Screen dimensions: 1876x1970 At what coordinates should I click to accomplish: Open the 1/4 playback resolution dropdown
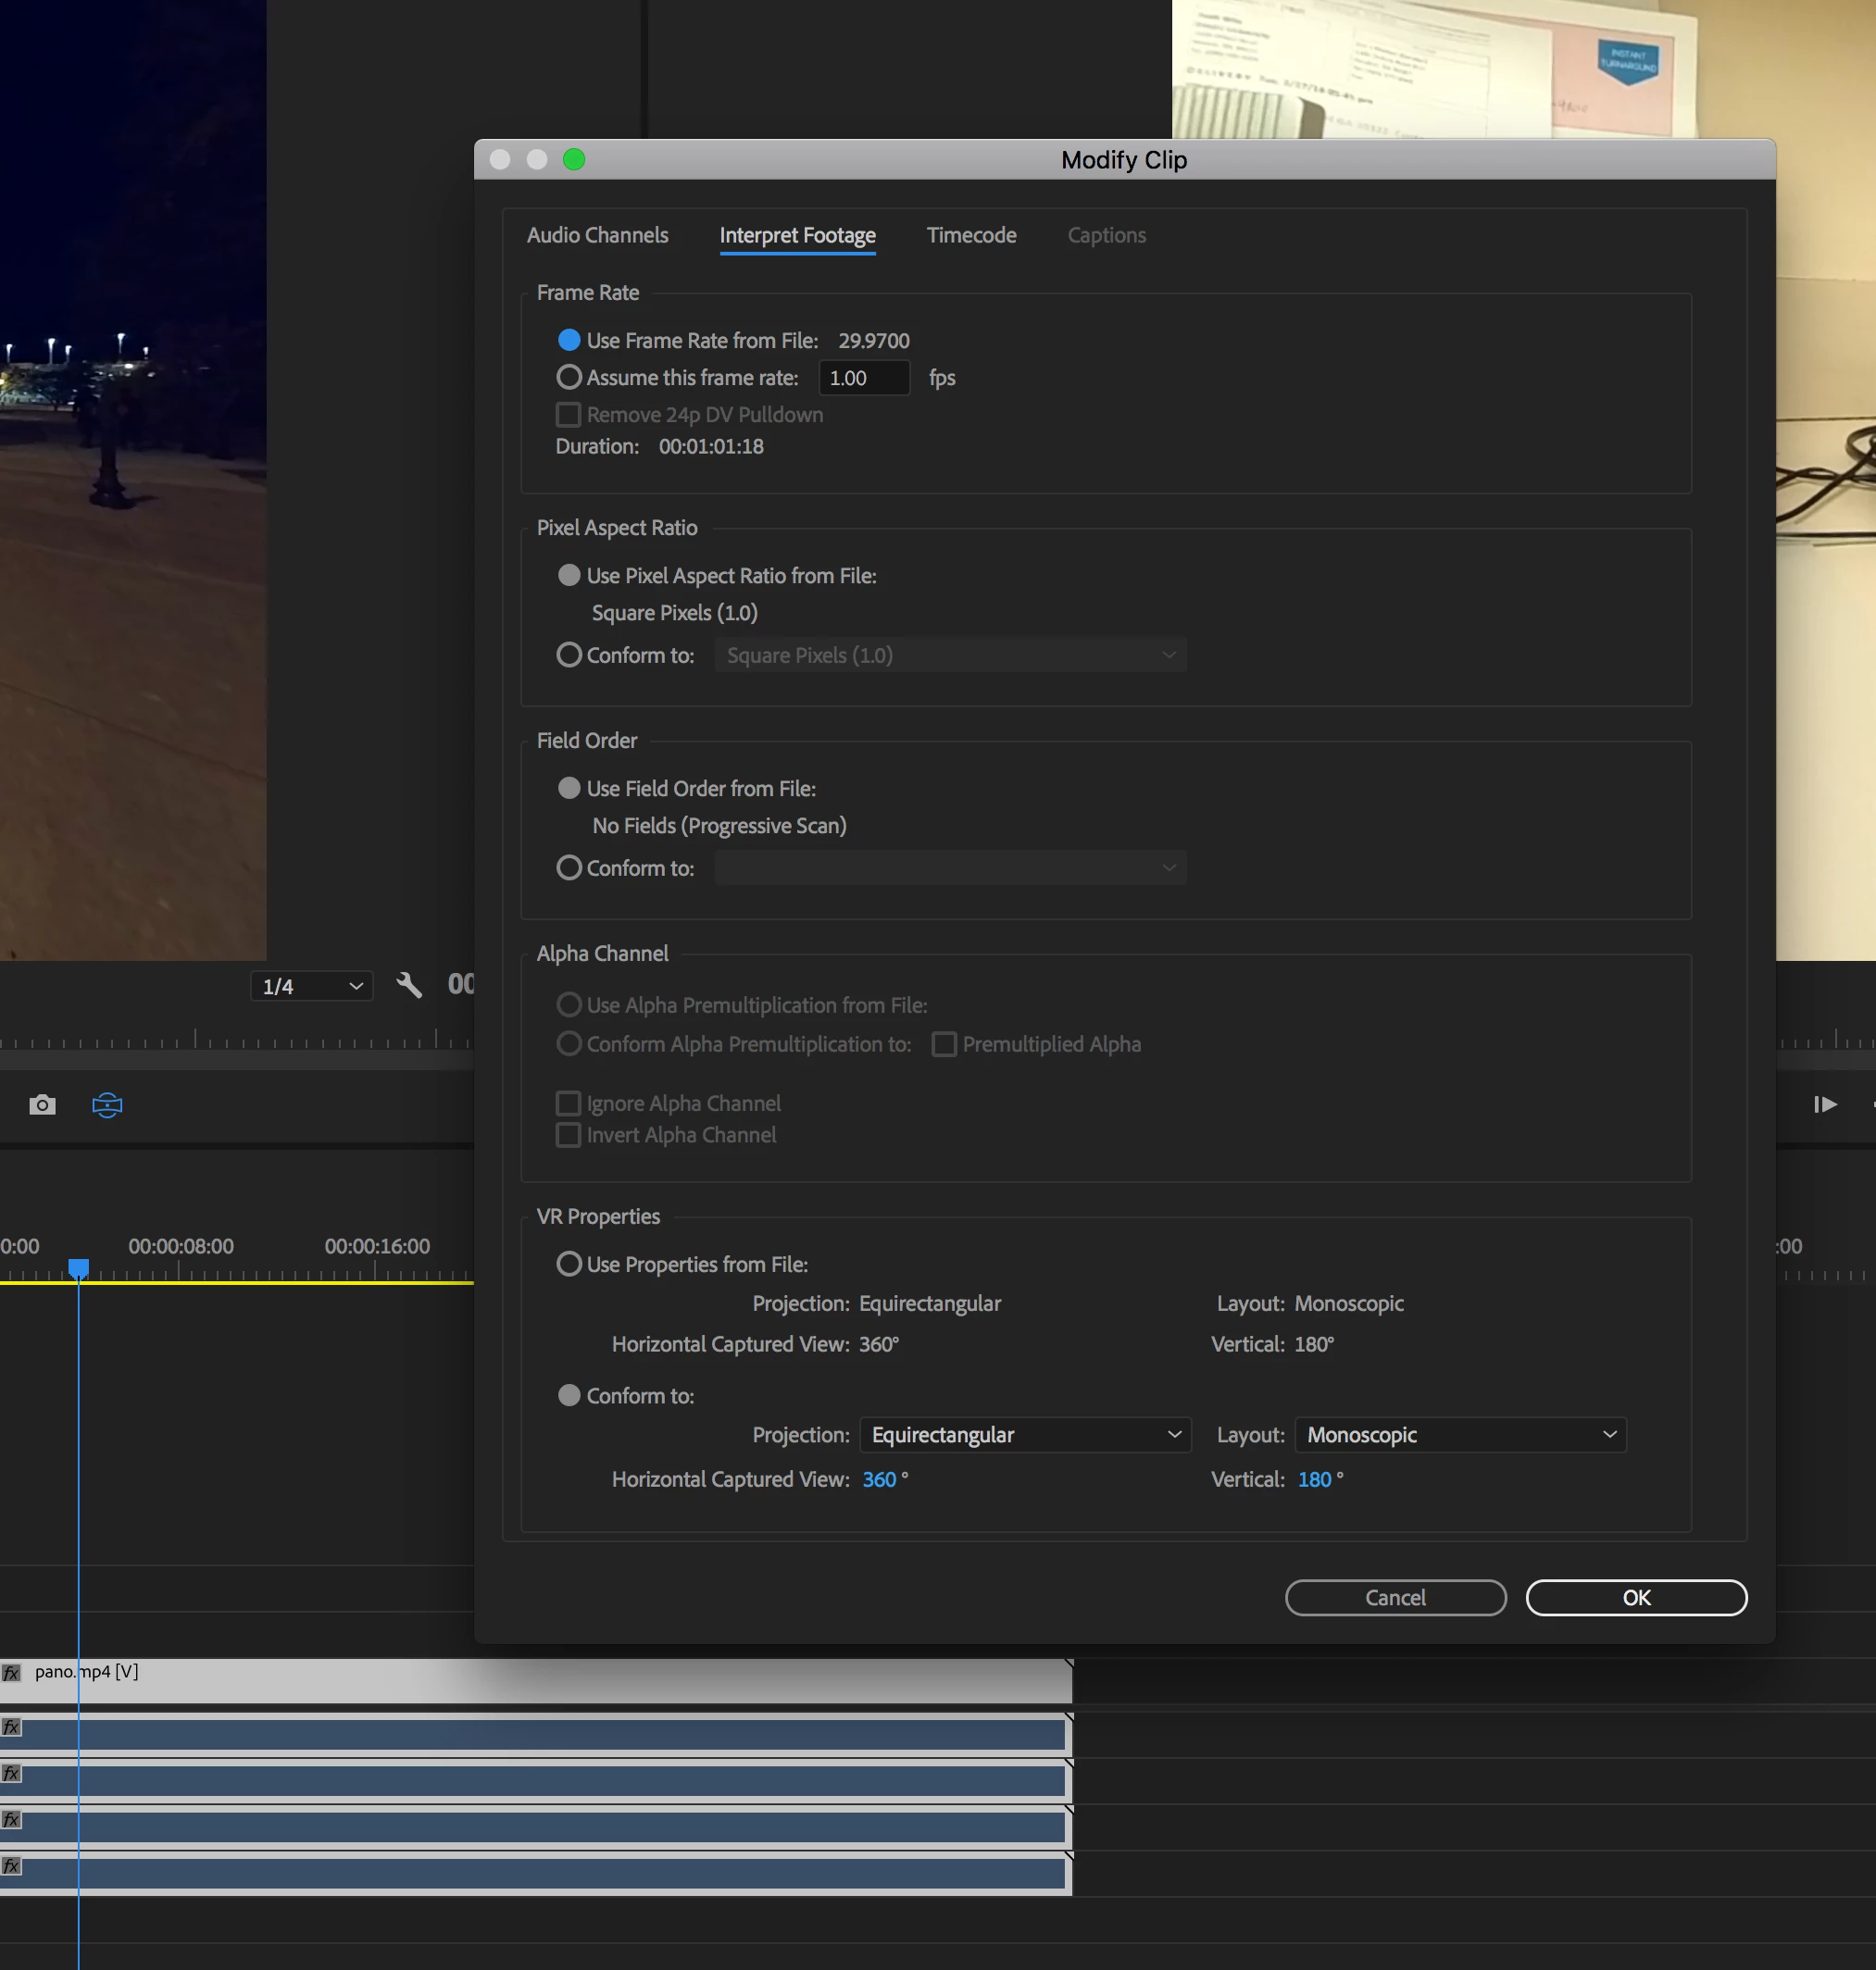click(311, 986)
